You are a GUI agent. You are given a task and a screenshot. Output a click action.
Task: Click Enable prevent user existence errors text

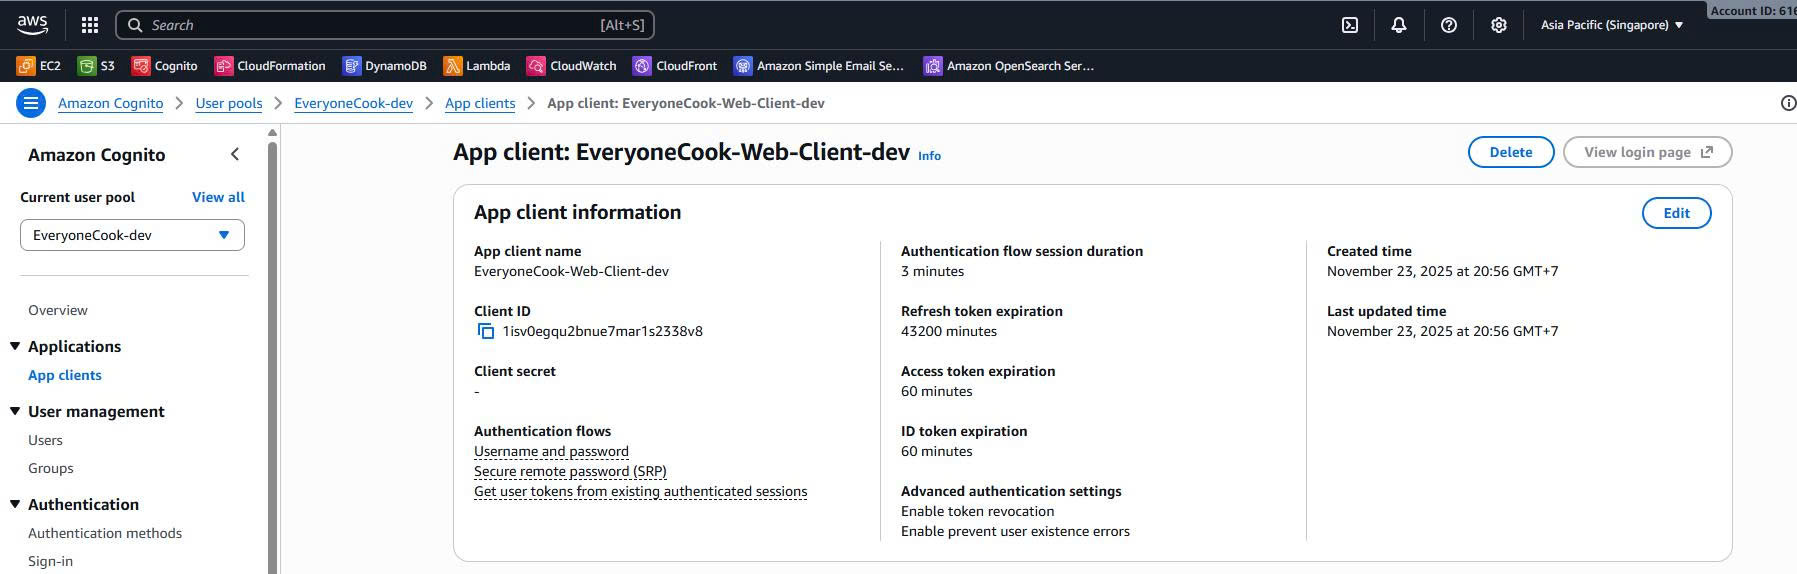point(1015,531)
